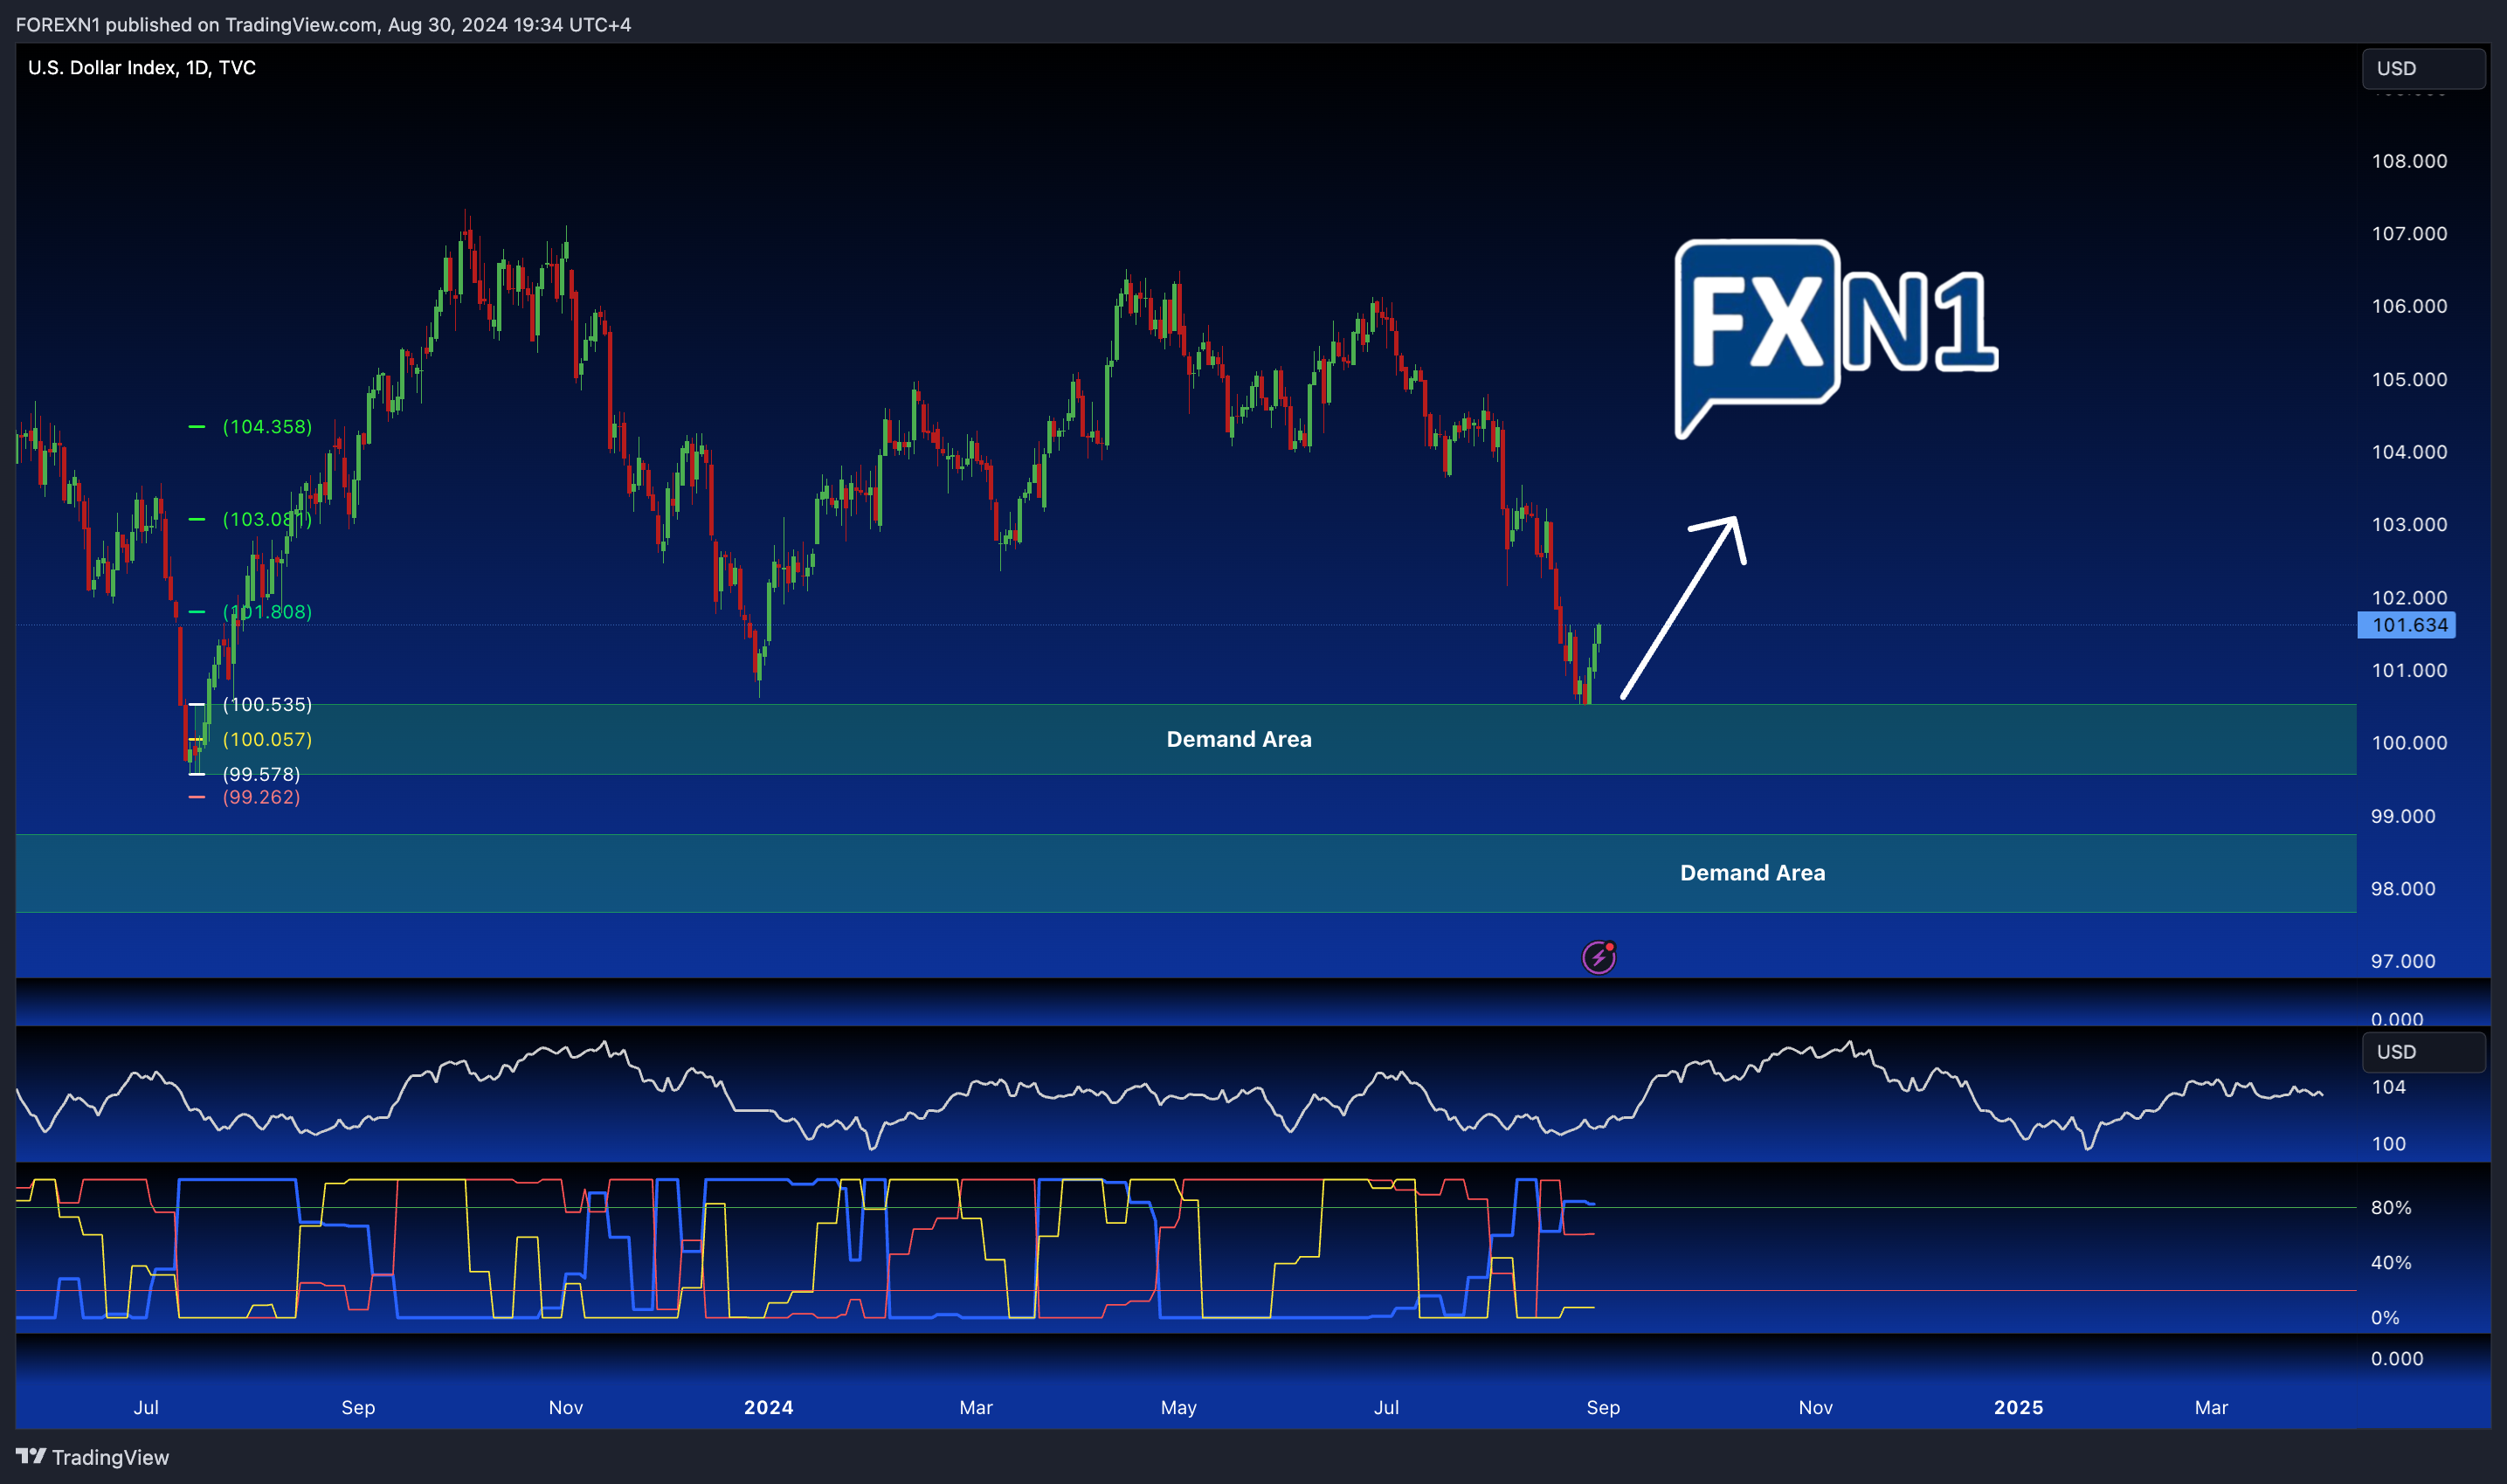Viewport: 2507px width, 1484px height.
Task: Click the first Nov label on time axis
Action: point(566,1407)
